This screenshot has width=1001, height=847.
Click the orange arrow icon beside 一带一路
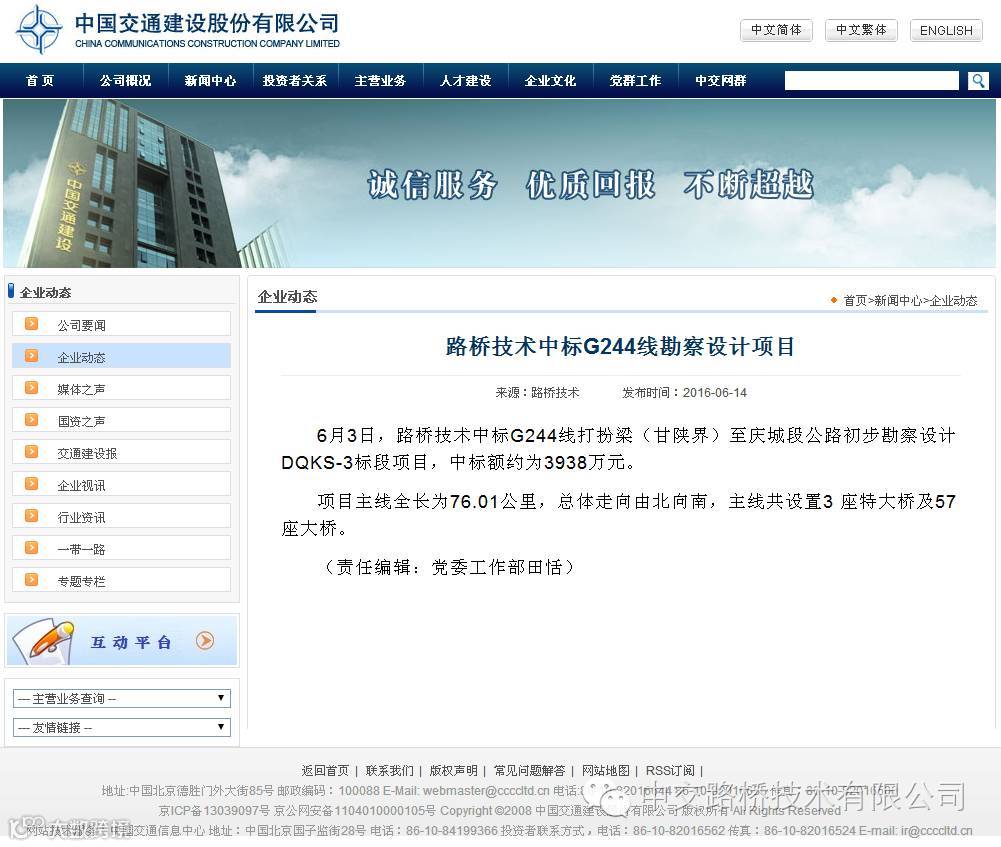tap(31, 548)
